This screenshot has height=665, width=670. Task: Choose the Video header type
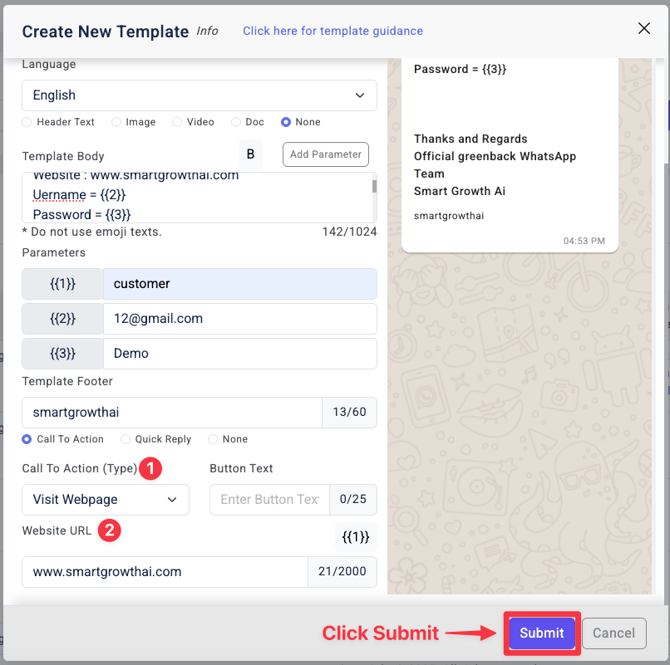(177, 122)
